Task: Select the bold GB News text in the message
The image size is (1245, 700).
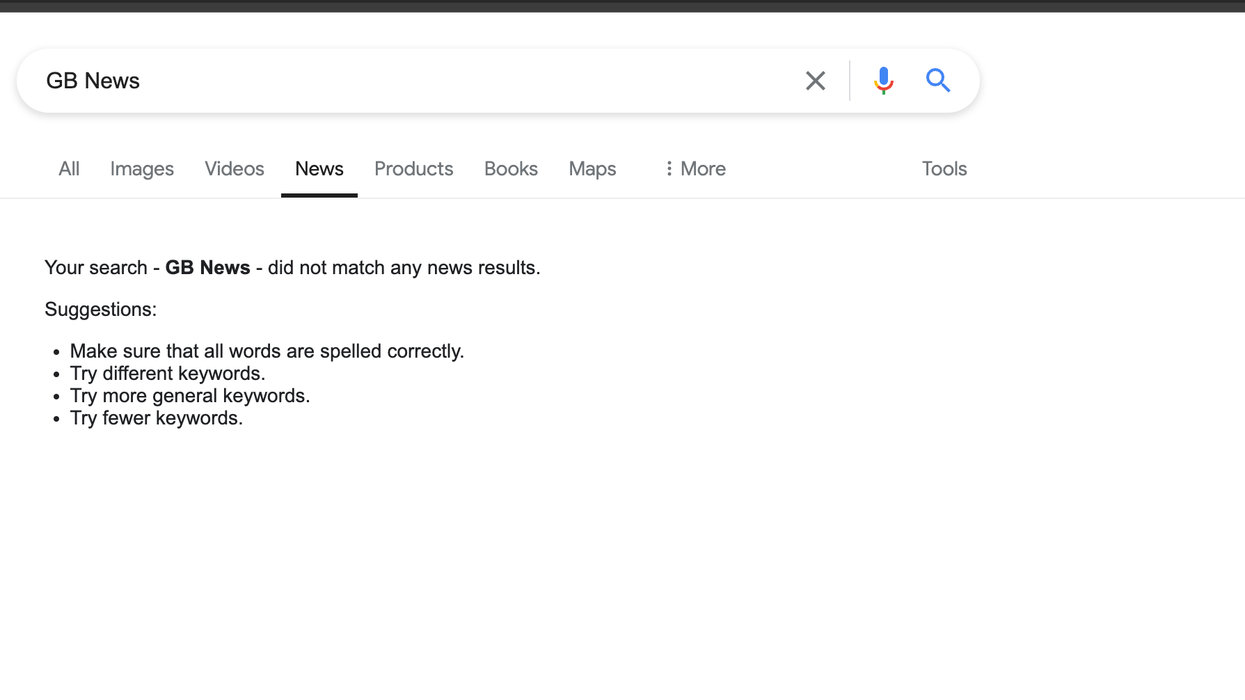Action: pos(207,267)
